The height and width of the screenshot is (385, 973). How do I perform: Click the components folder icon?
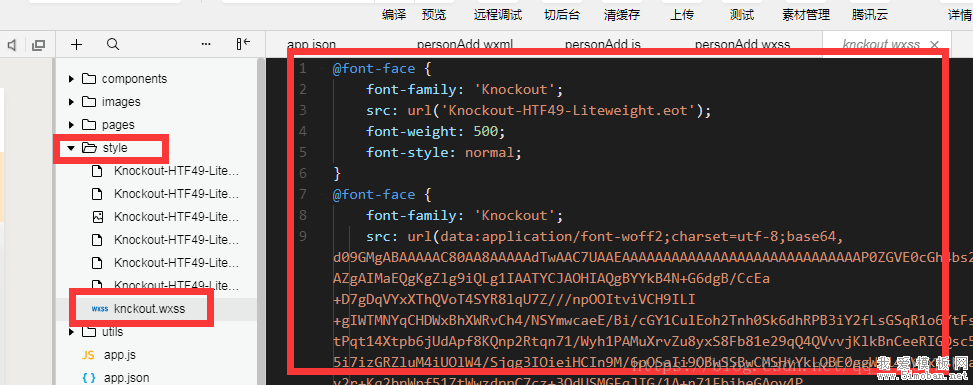pos(89,79)
